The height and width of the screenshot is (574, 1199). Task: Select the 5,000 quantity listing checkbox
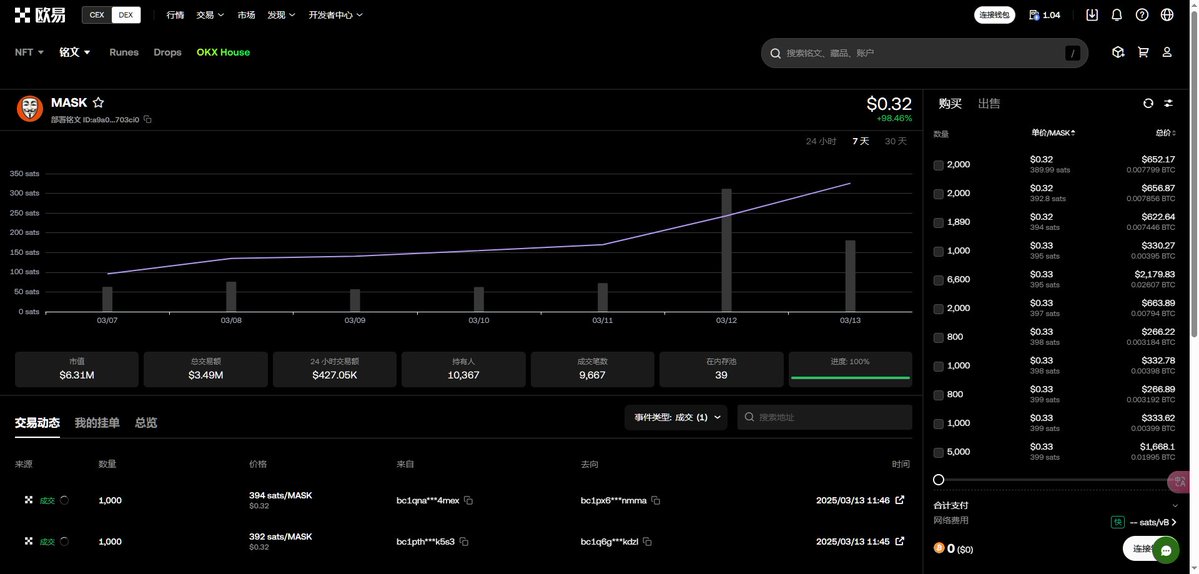coord(938,452)
